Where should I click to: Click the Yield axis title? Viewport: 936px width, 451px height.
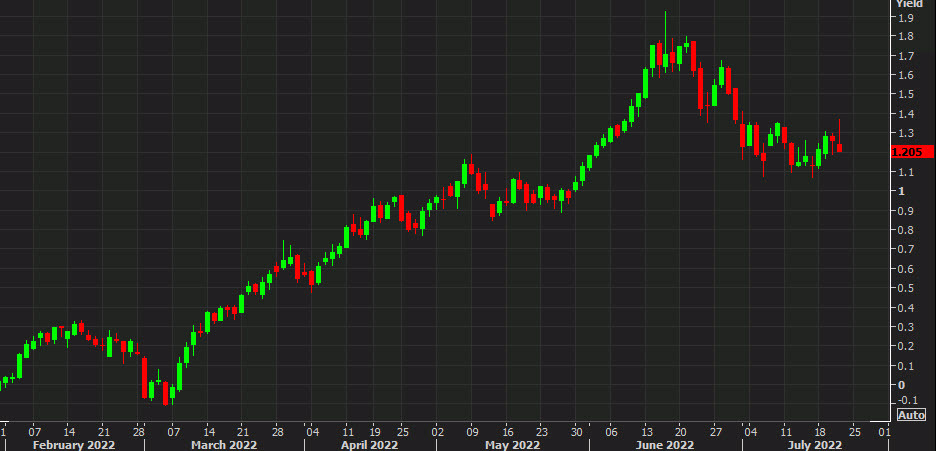(x=910, y=4)
